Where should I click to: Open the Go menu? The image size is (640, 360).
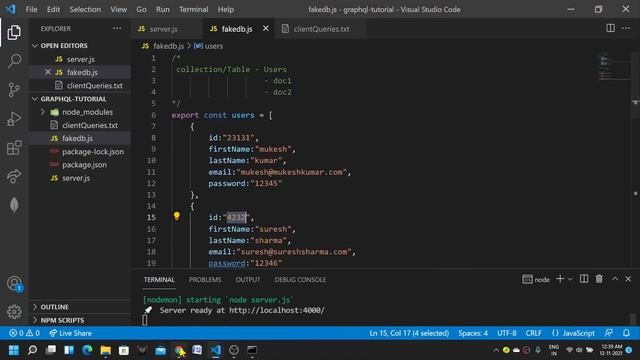pos(141,9)
